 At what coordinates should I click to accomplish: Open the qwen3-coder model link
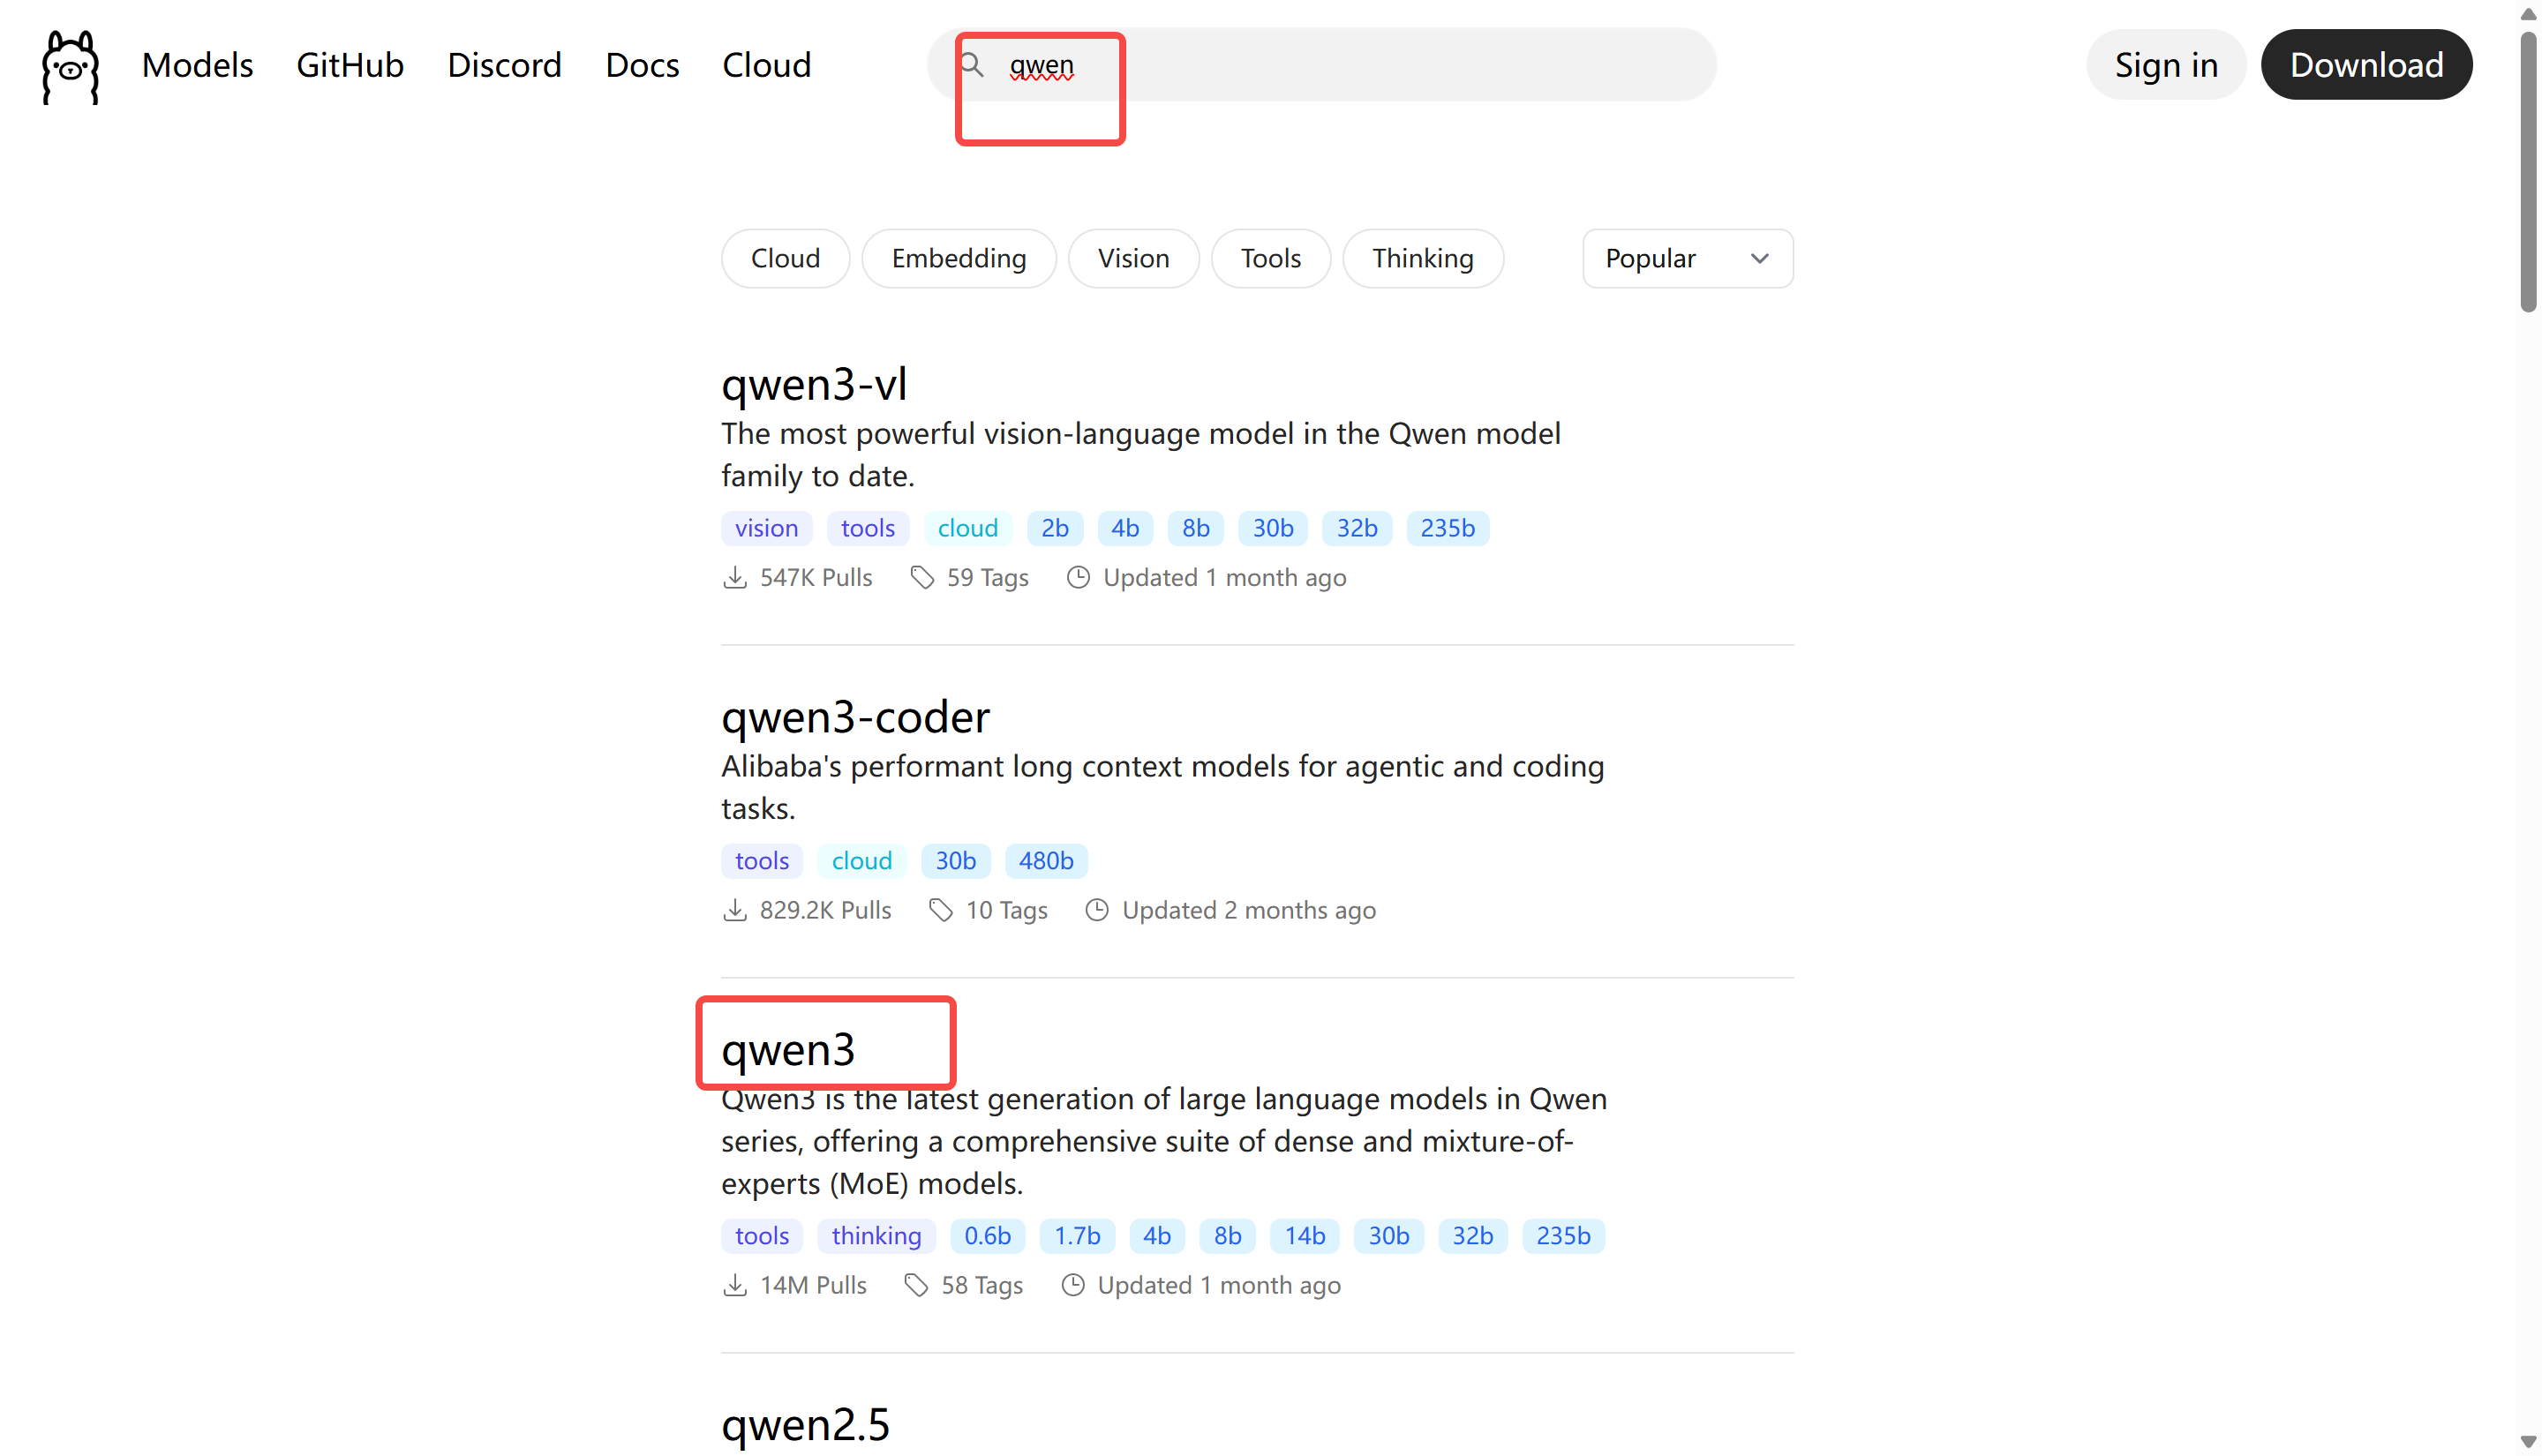pos(854,716)
